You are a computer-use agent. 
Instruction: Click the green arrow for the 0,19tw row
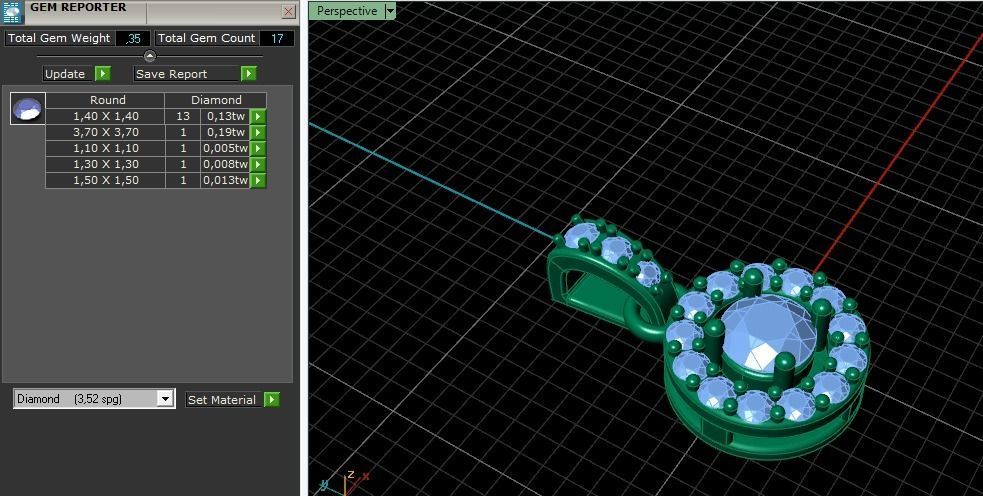tap(258, 132)
